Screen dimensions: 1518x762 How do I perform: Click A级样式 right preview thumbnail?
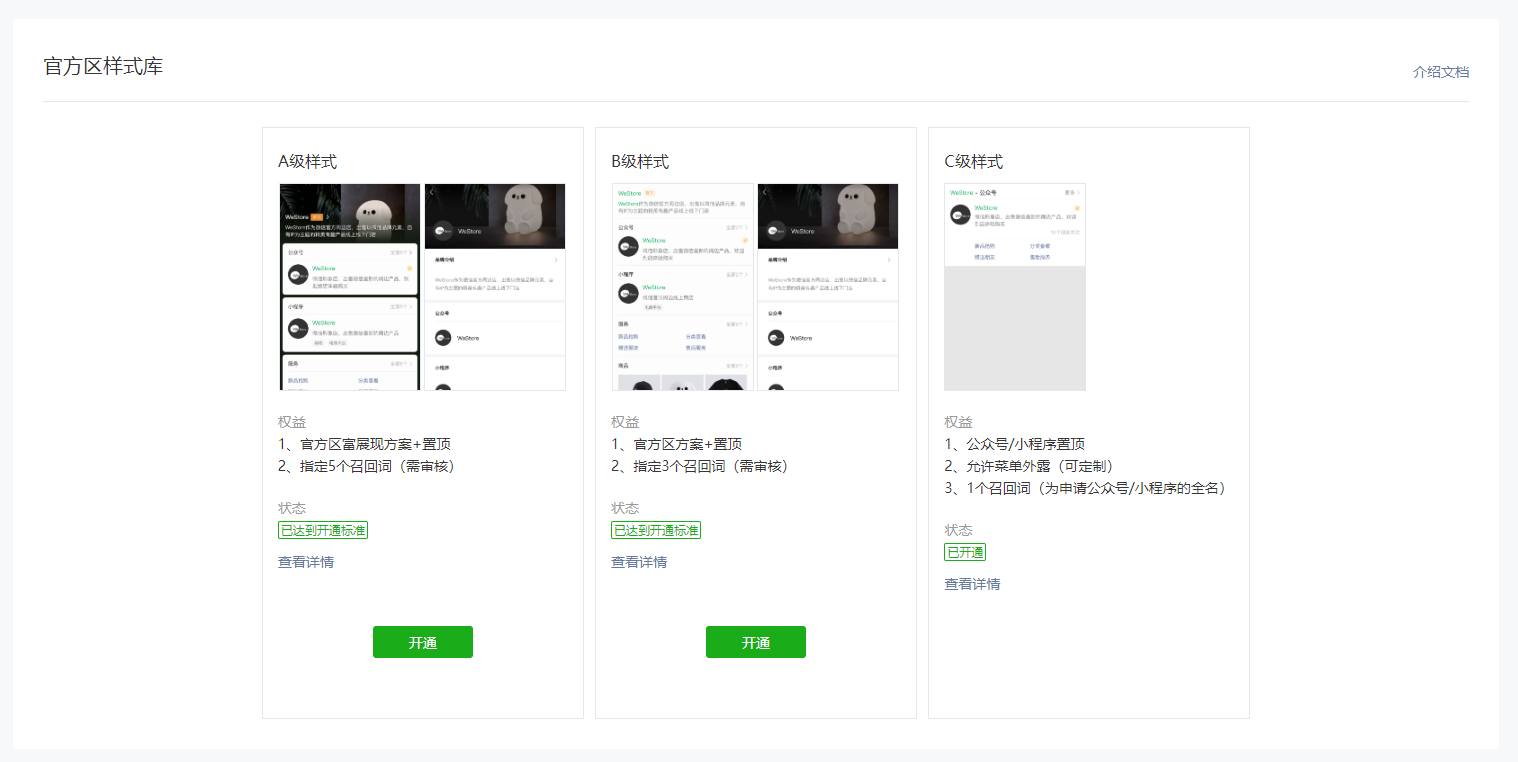495,287
